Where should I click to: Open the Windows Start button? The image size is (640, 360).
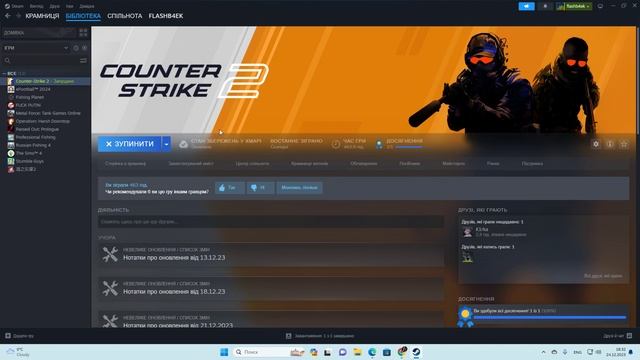point(224,352)
